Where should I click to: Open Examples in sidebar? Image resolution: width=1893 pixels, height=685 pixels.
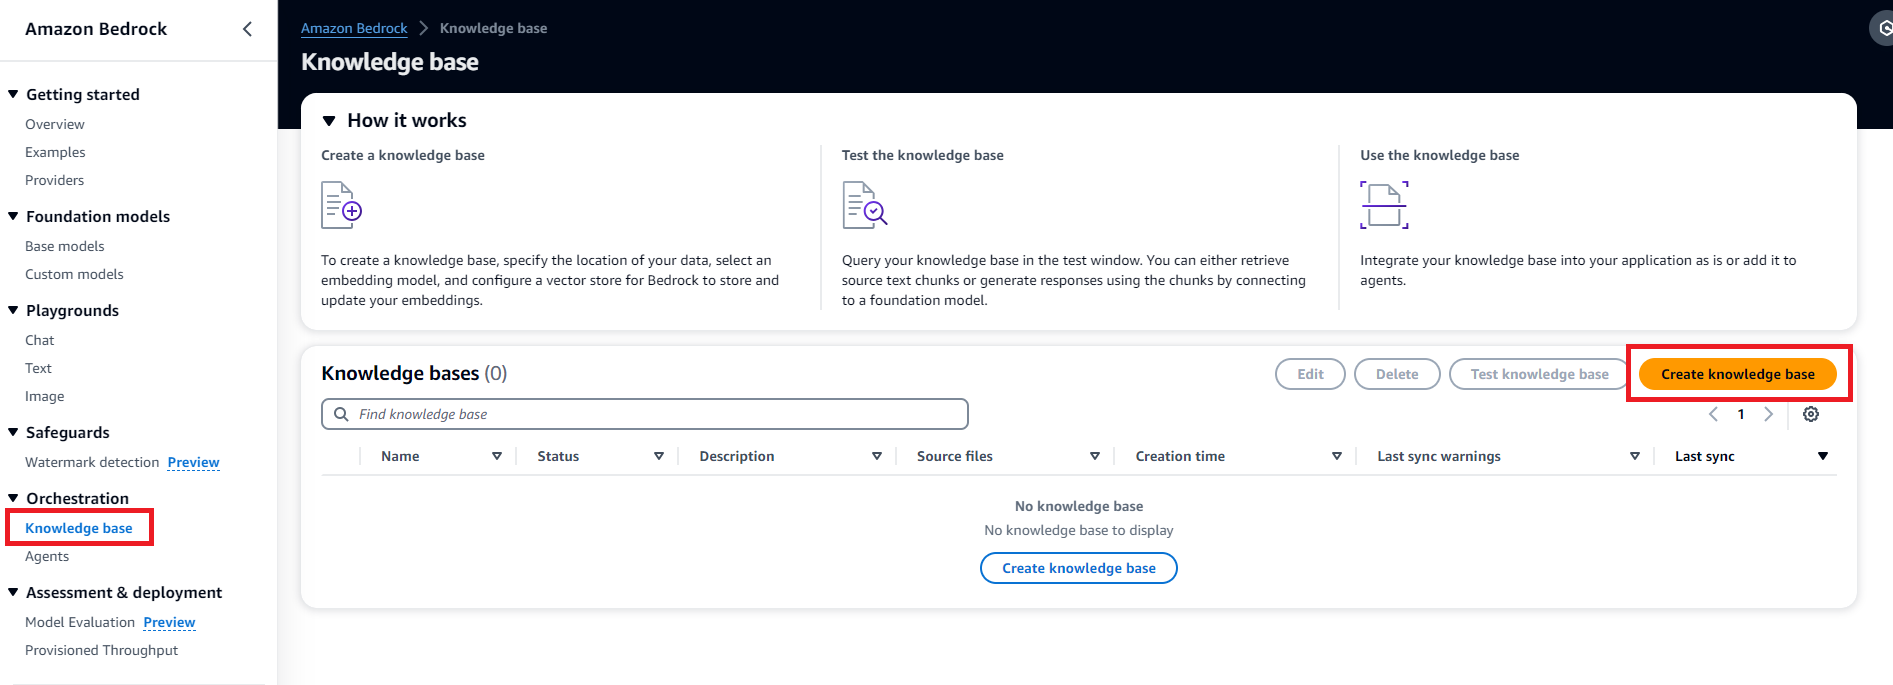click(55, 152)
